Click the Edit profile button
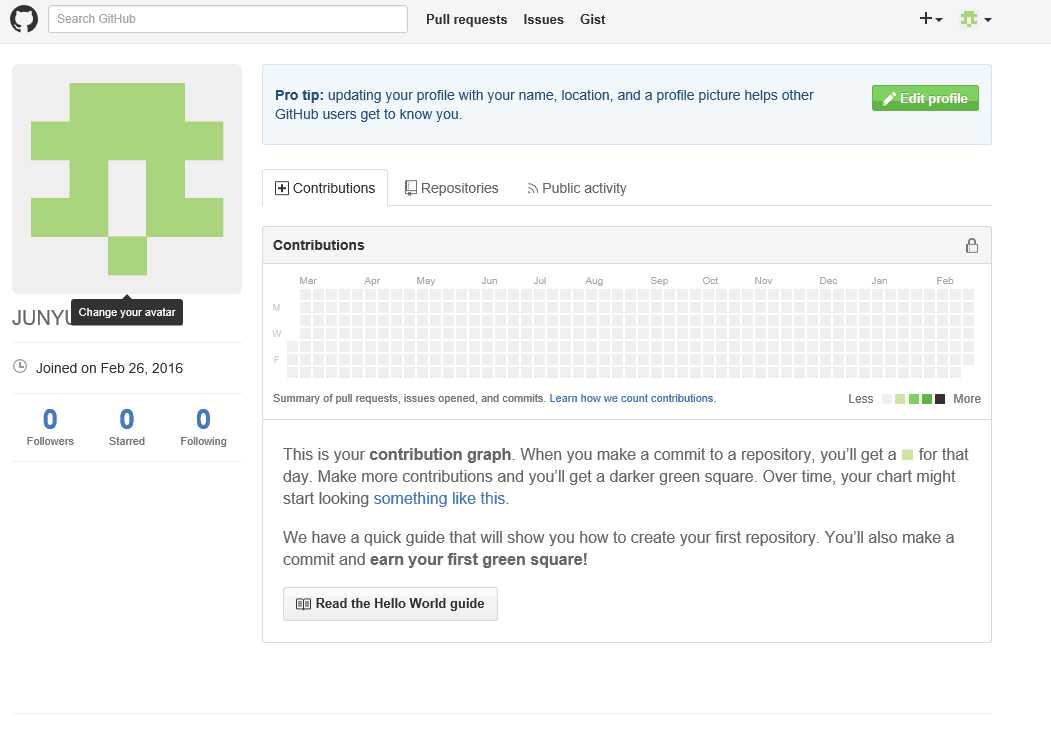This screenshot has height=747, width=1051. pos(925,98)
